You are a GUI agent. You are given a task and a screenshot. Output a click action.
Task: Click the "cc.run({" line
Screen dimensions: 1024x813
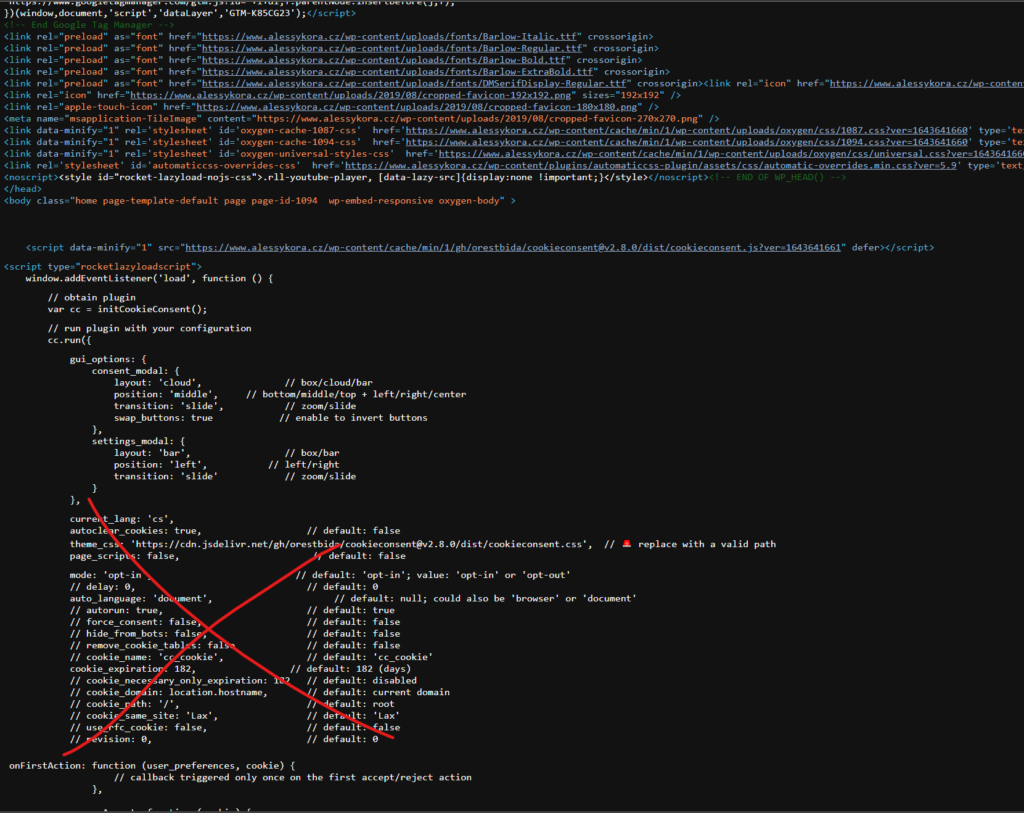click(69, 340)
